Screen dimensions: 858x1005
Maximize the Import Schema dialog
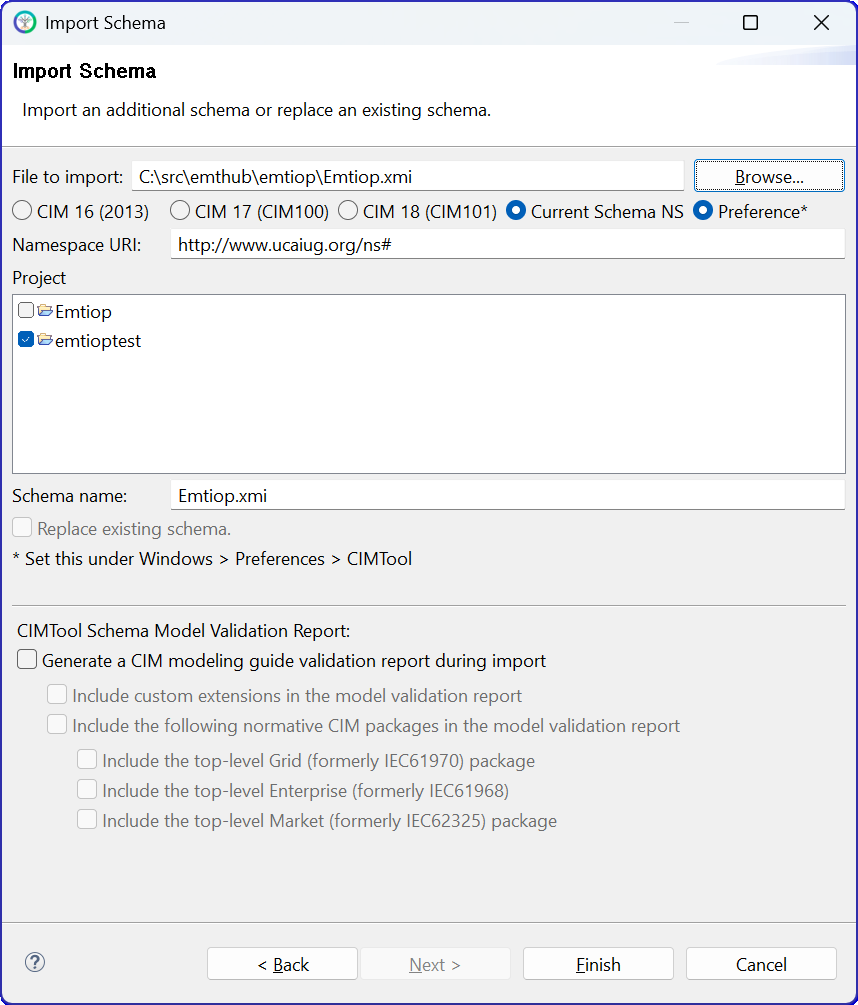tap(750, 22)
